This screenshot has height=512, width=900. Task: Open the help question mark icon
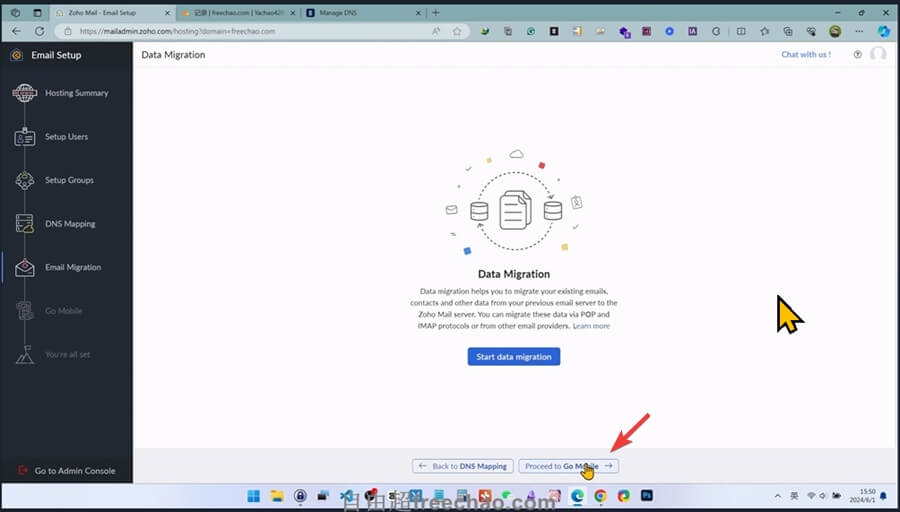(858, 55)
